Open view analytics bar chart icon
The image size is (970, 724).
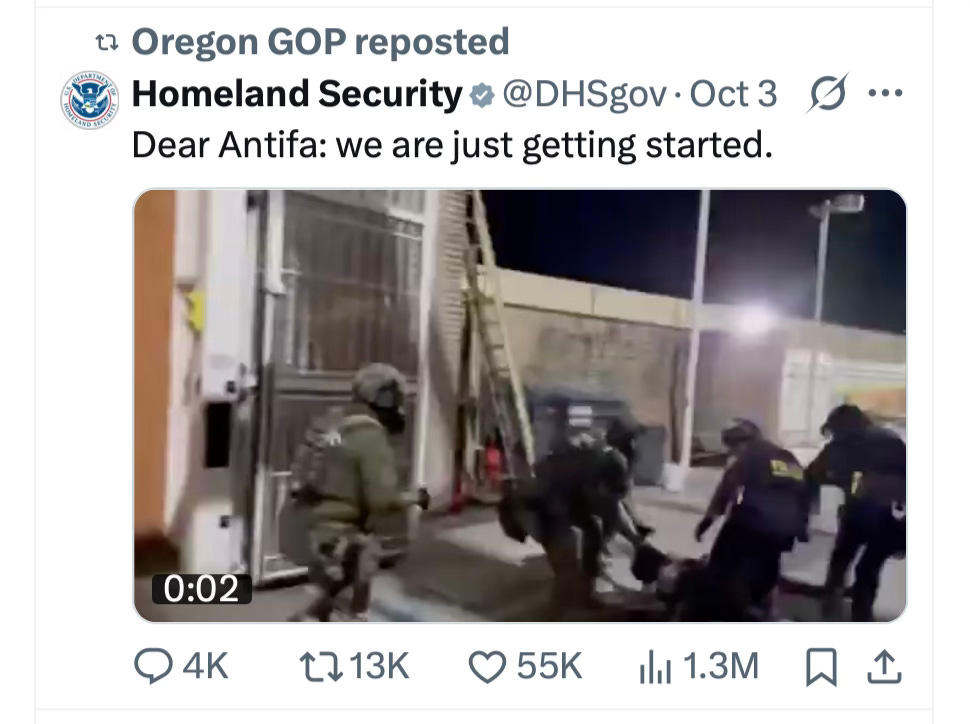click(655, 666)
